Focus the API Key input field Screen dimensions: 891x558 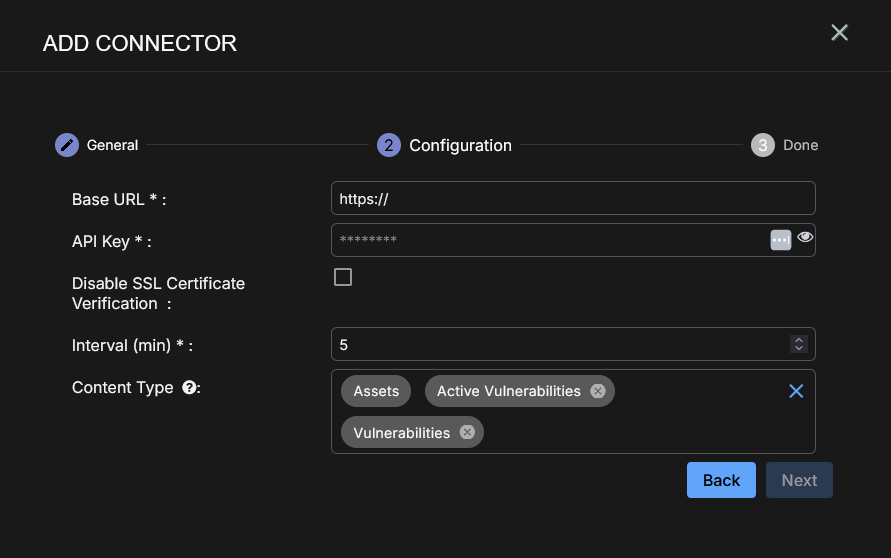[x=550, y=240]
